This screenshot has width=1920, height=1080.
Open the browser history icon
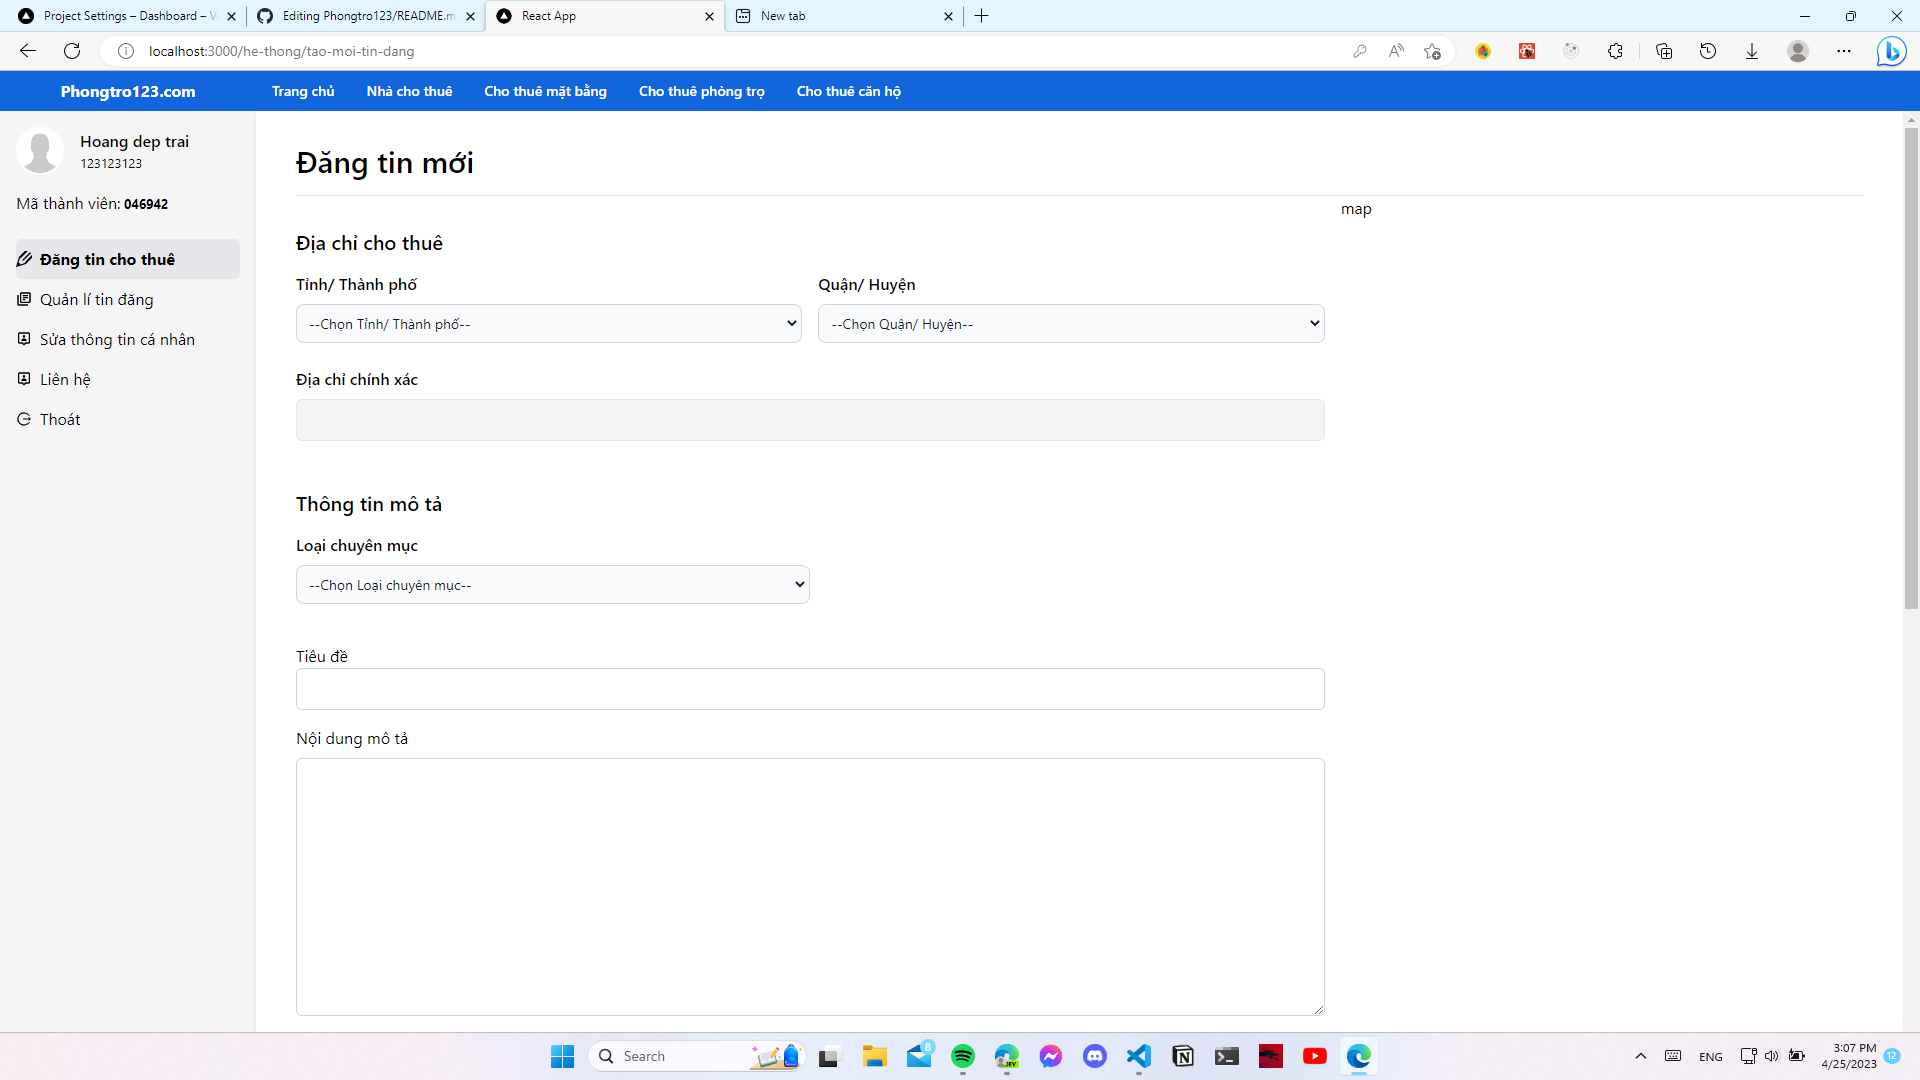1708,51
